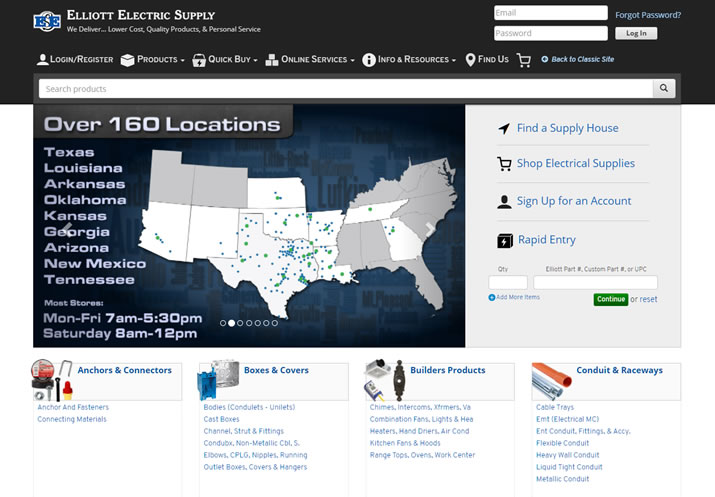
Task: Click the Find a Supply House arrow icon
Action: [x=504, y=129]
